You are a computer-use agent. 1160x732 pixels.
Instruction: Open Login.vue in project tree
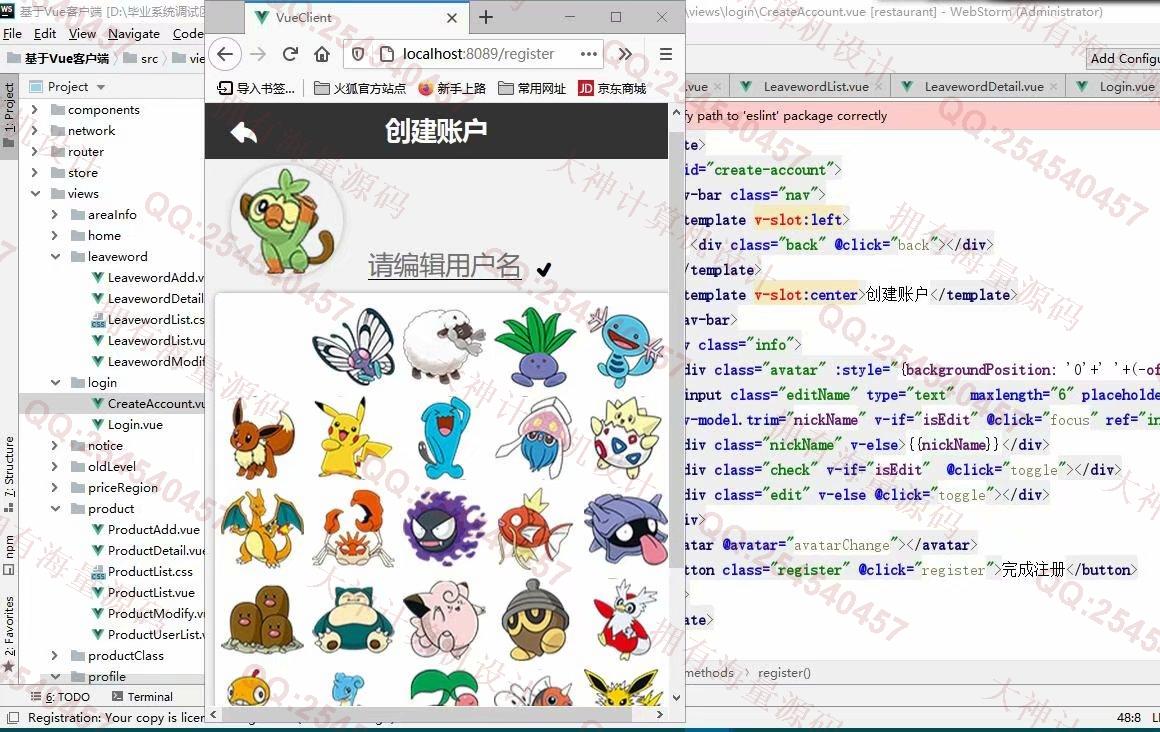coord(127,424)
